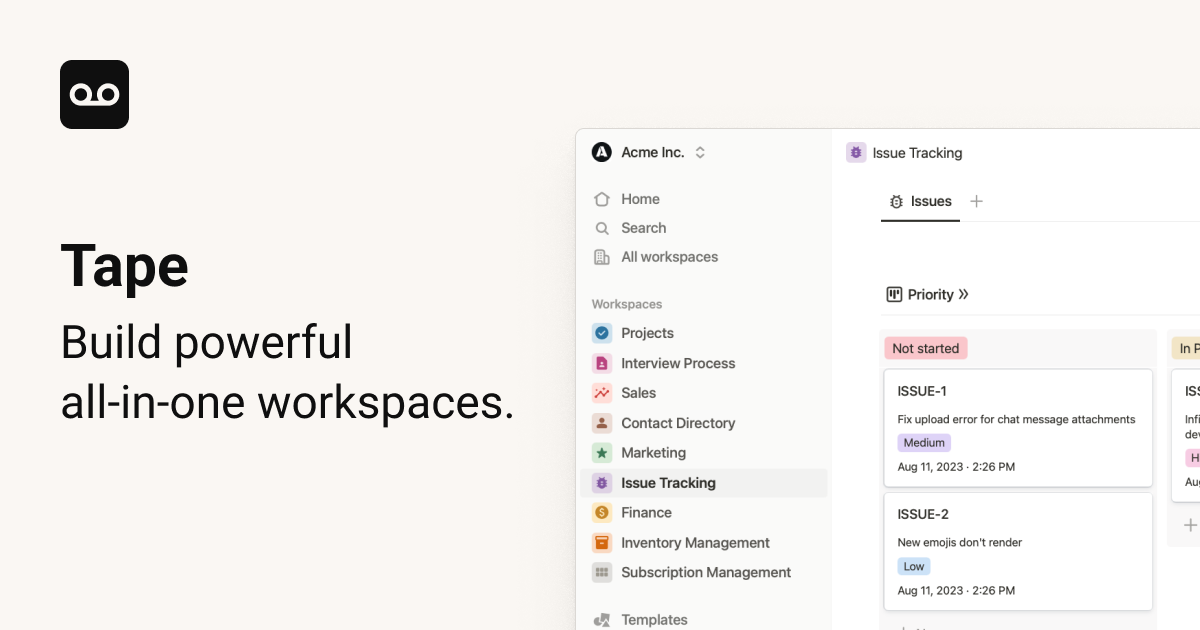This screenshot has height=630, width=1200.
Task: Click the Inventory Management box icon
Action: click(x=601, y=543)
